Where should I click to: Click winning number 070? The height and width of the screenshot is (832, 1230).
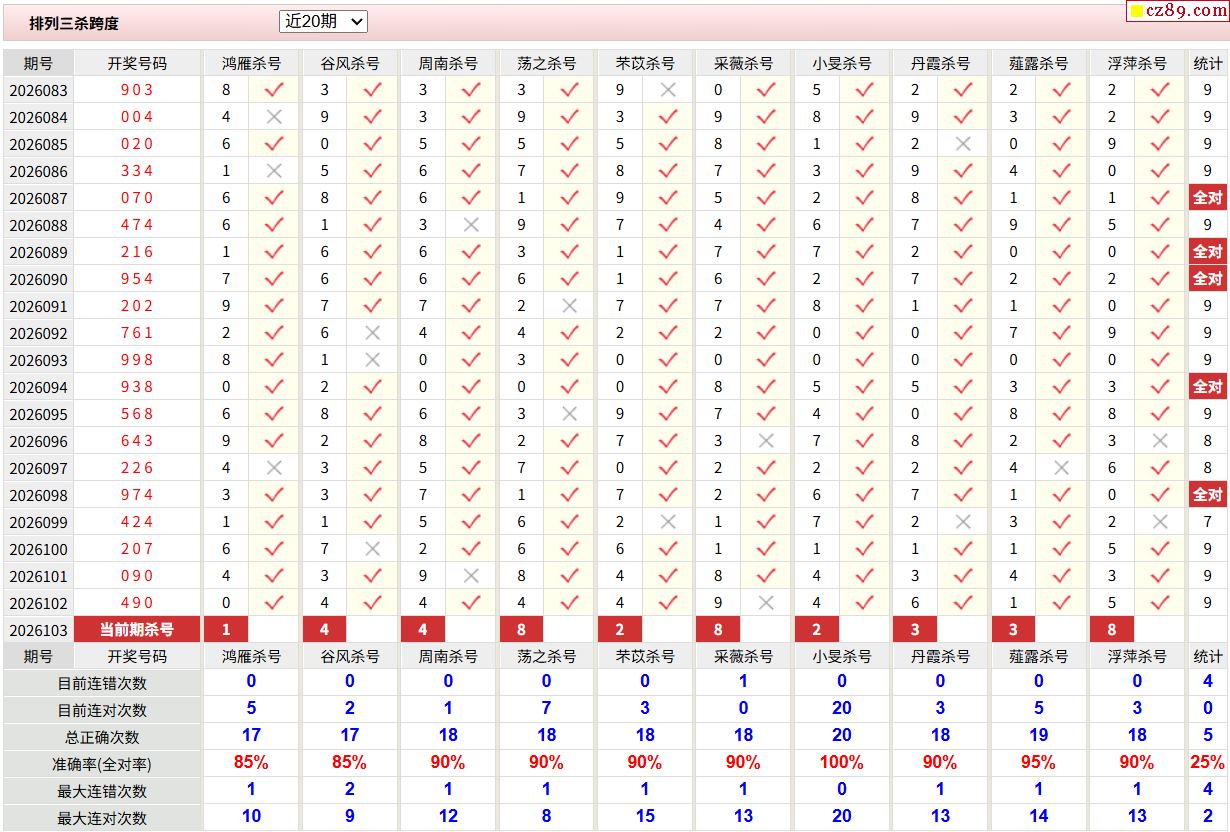click(x=137, y=198)
